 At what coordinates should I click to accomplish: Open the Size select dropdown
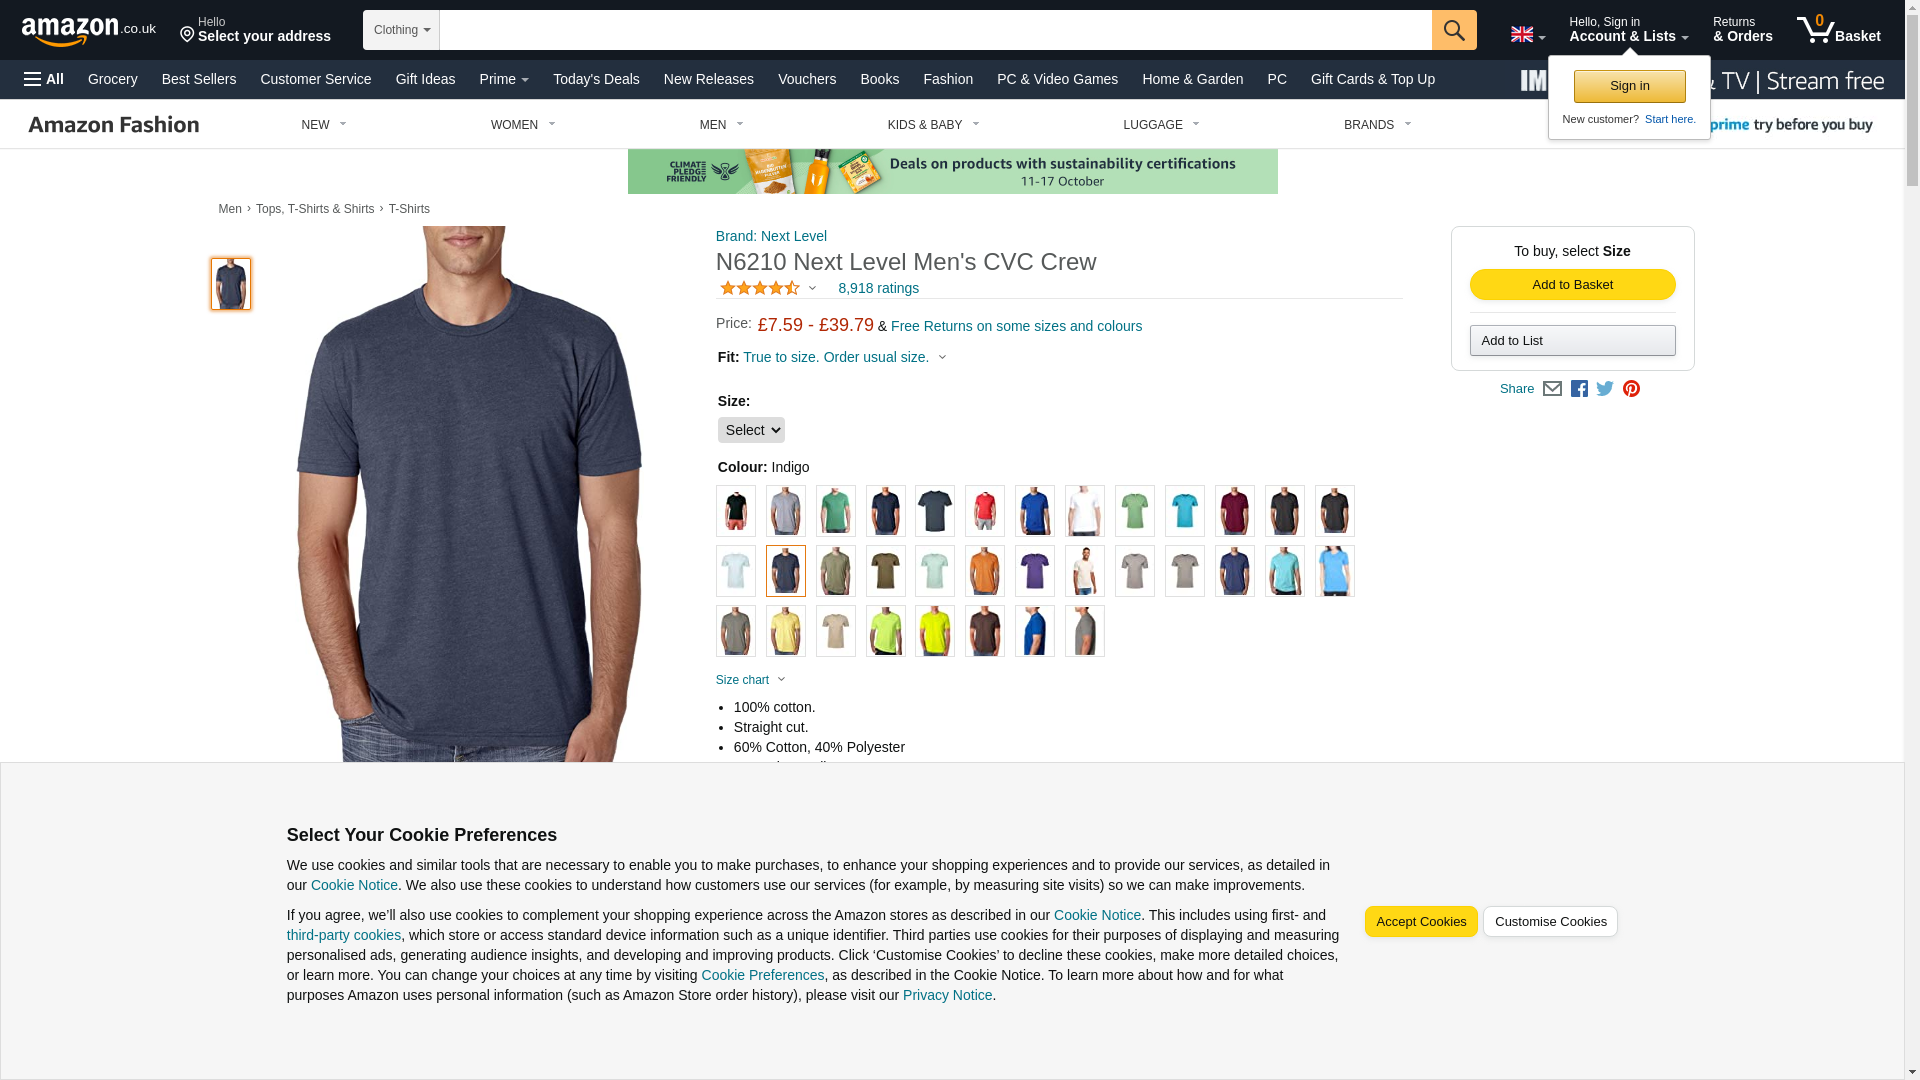[751, 430]
